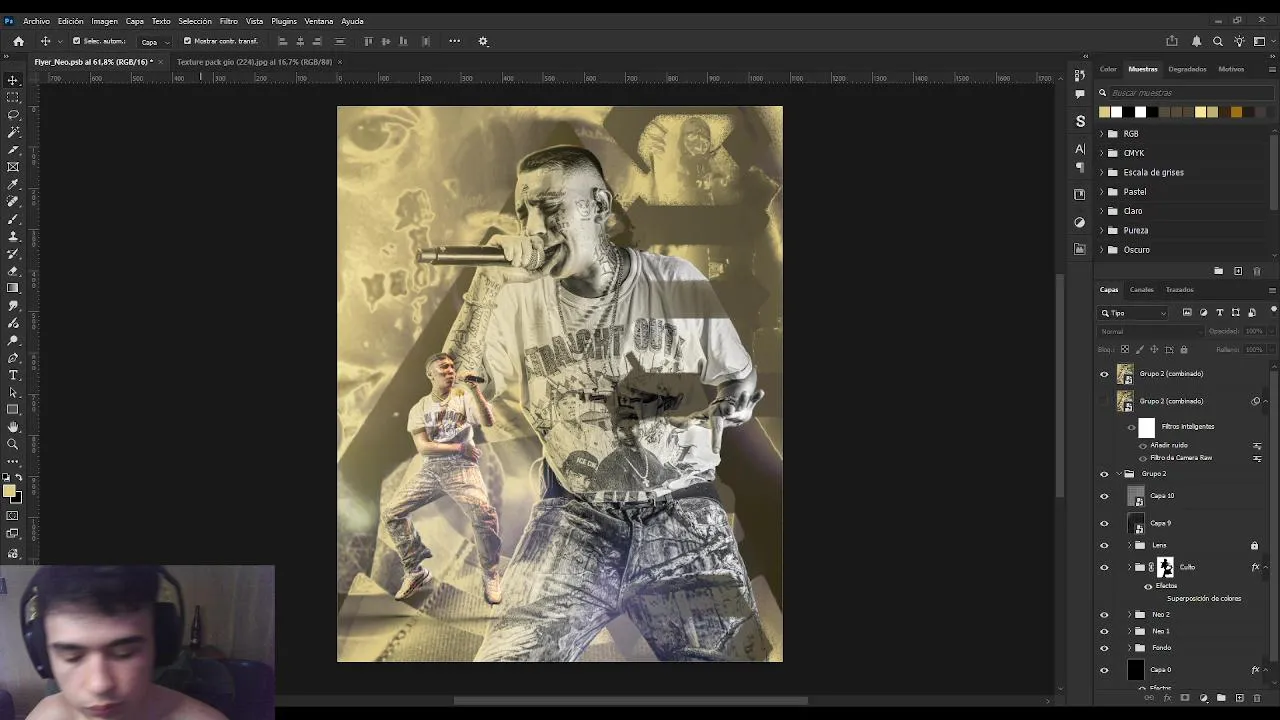Select the Brush tool
This screenshot has width=1280, height=720.
(13, 219)
